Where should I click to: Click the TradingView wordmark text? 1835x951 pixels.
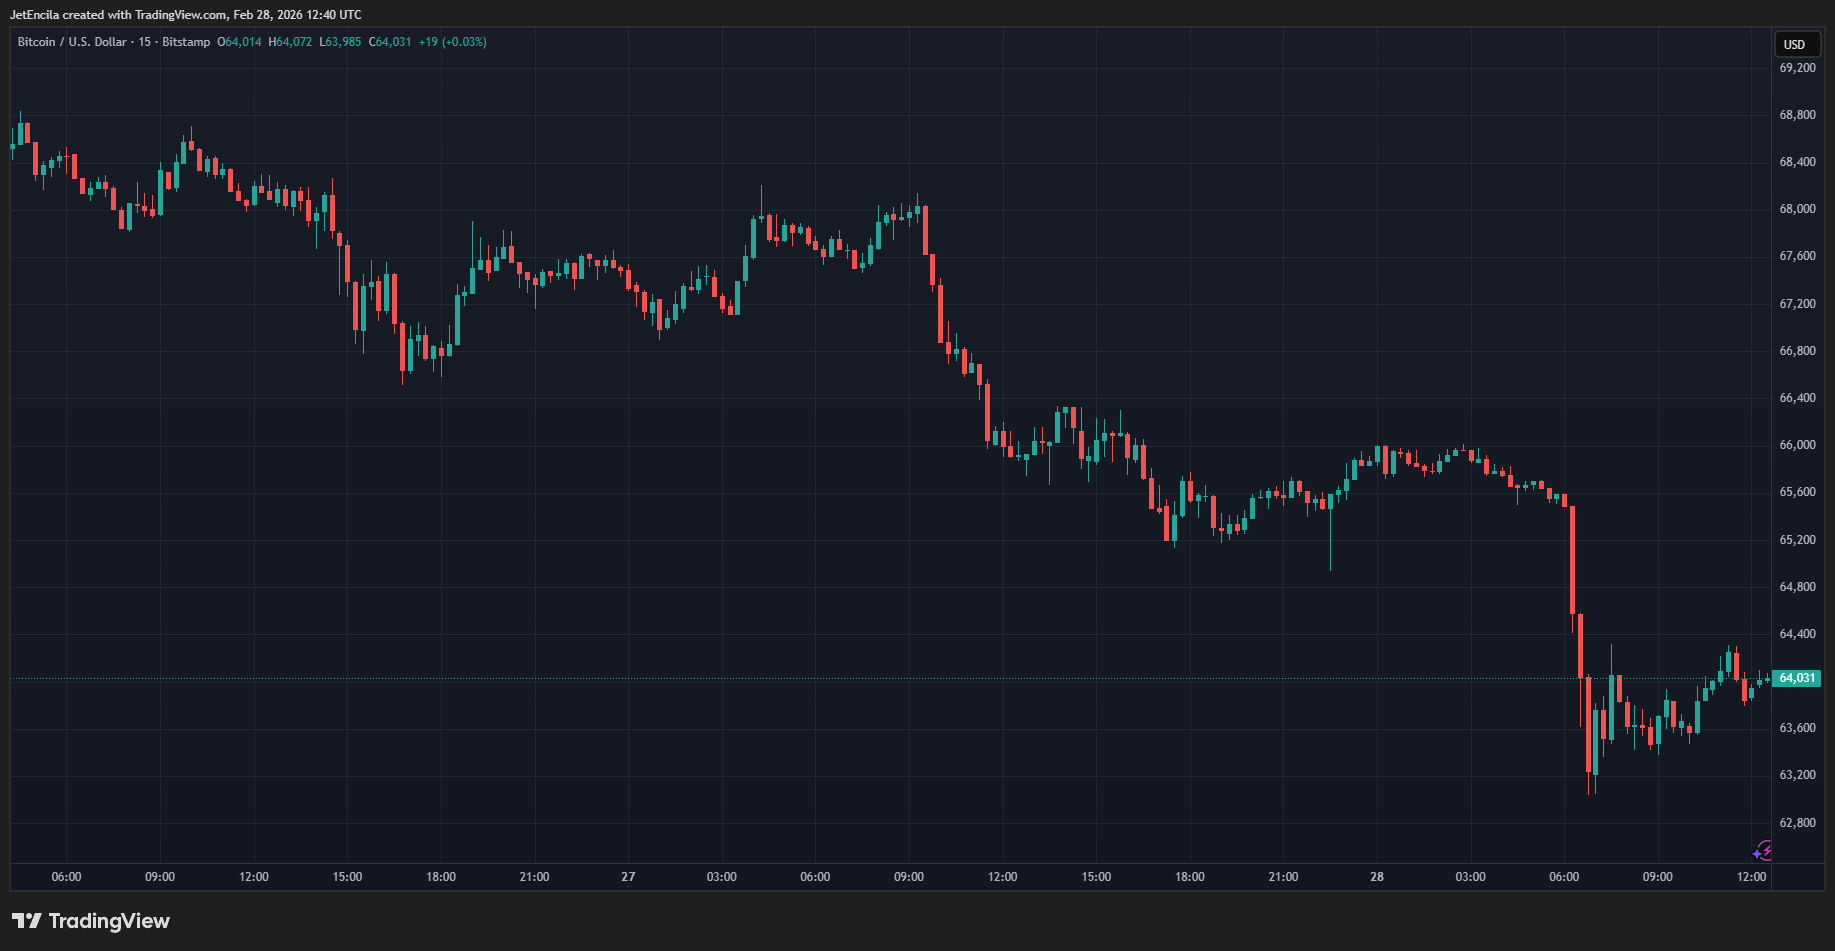tap(109, 921)
